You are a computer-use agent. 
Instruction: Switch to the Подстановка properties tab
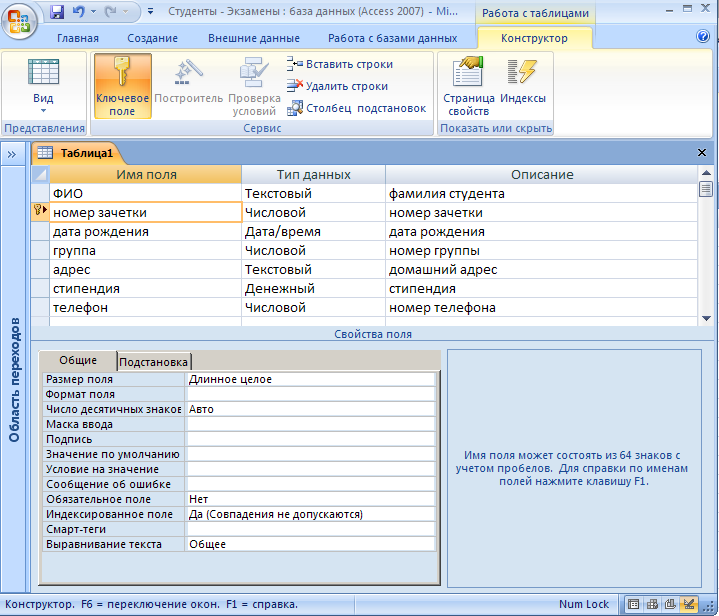[154, 362]
